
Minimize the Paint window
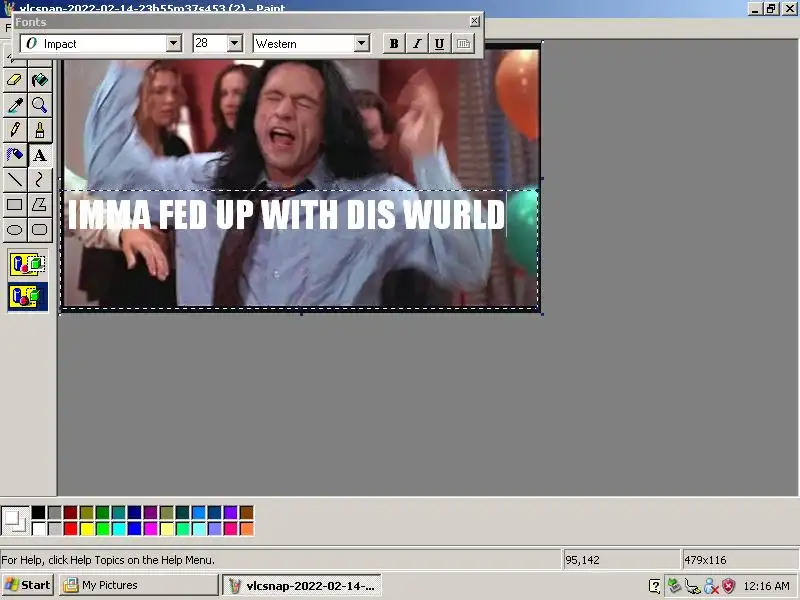755,8
